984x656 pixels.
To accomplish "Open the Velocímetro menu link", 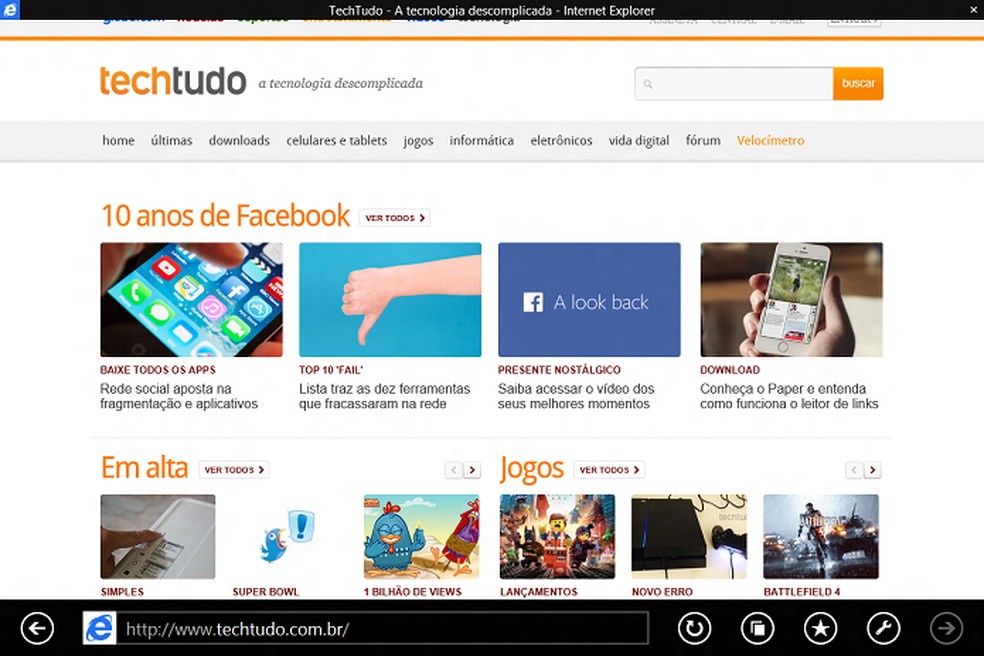I will tap(770, 141).
